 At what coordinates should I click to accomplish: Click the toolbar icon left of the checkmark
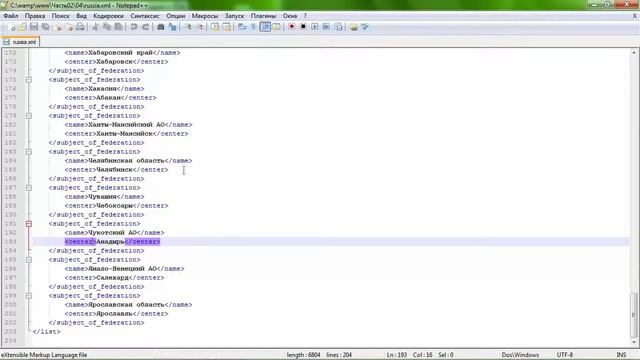point(353,27)
